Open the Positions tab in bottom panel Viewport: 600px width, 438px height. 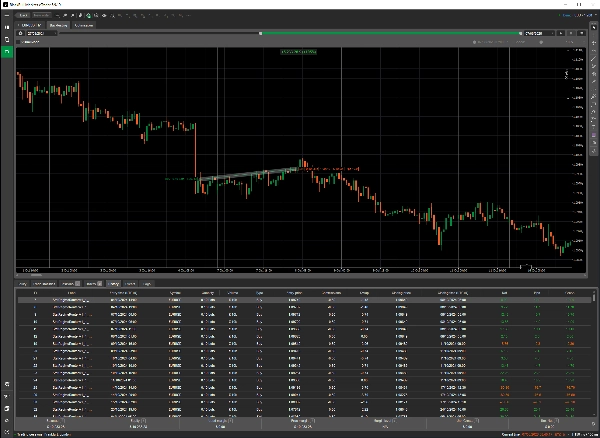pyautogui.click(x=70, y=283)
